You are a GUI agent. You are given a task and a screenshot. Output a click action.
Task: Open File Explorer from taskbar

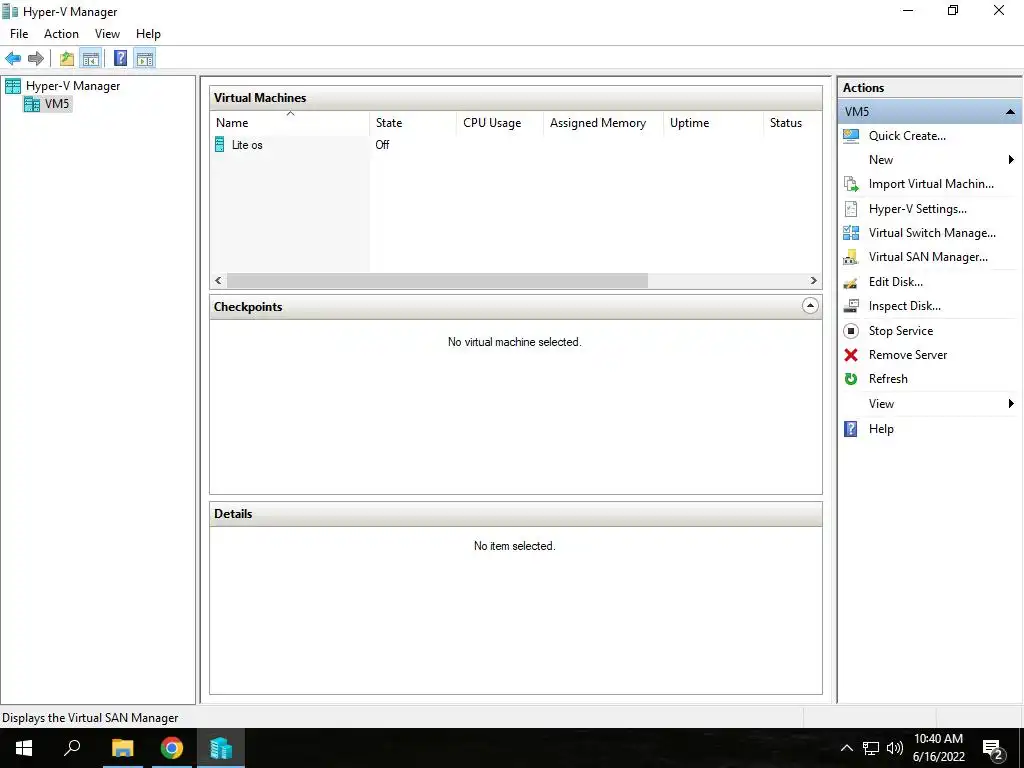coord(122,748)
